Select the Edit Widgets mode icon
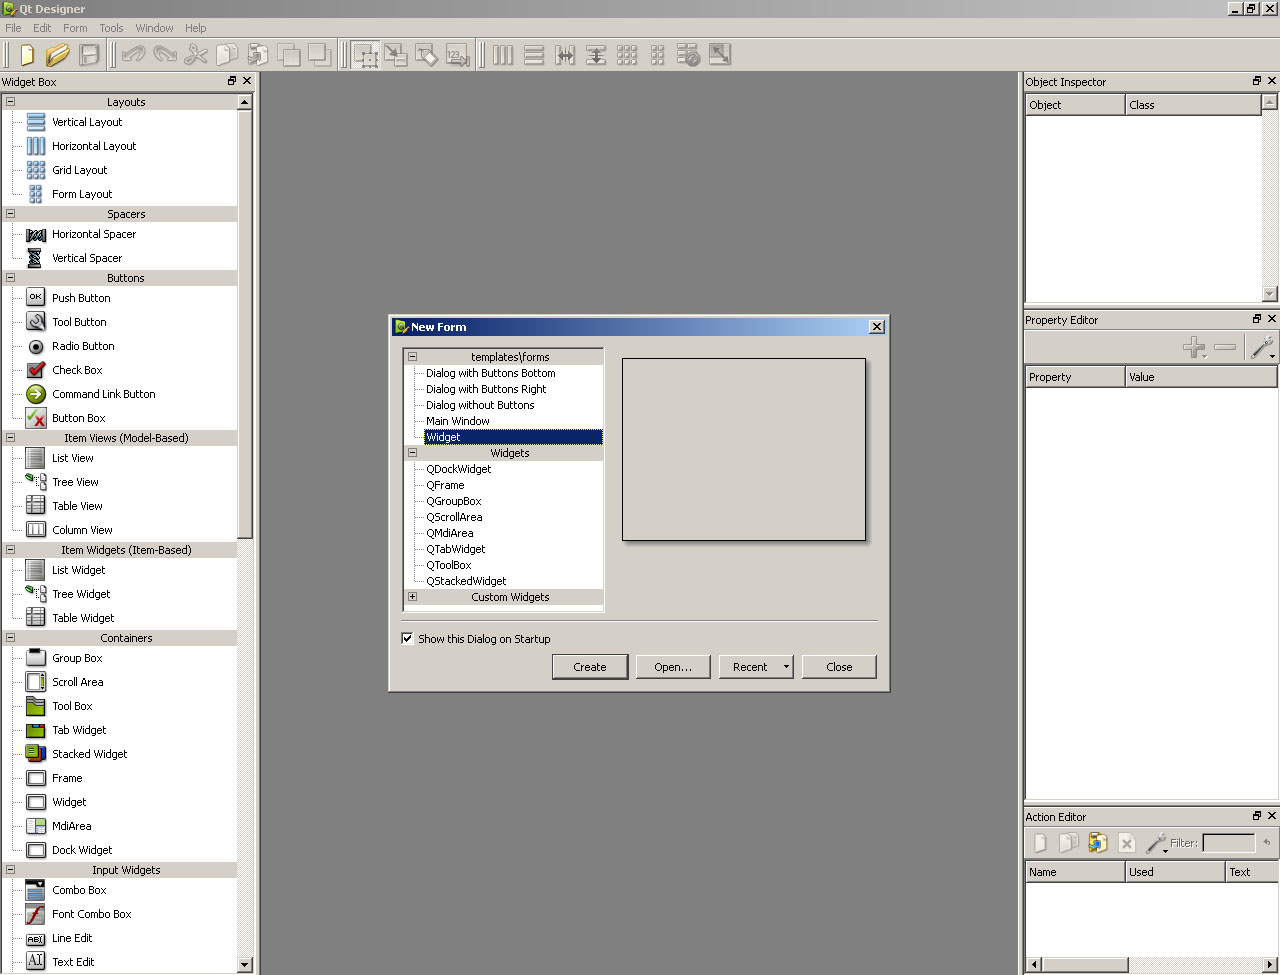This screenshot has height=975, width=1280. [365, 55]
